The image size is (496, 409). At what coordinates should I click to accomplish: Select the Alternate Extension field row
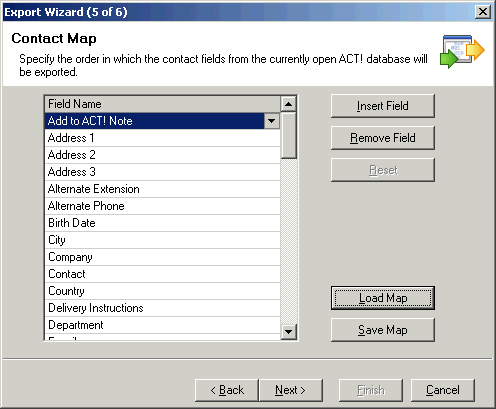(x=162, y=189)
